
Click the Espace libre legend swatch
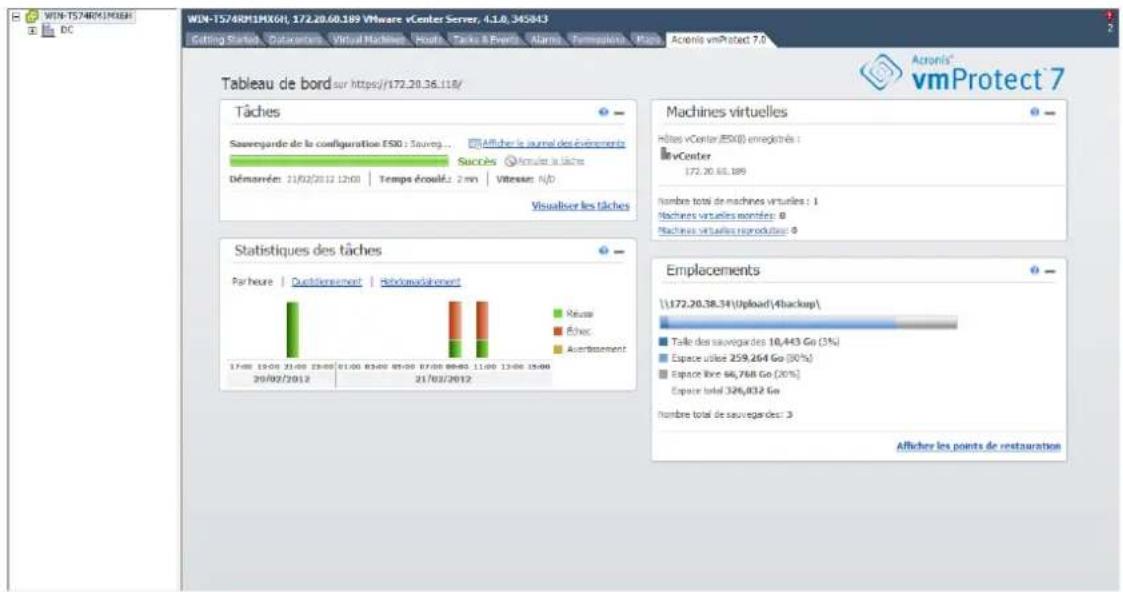tap(663, 374)
